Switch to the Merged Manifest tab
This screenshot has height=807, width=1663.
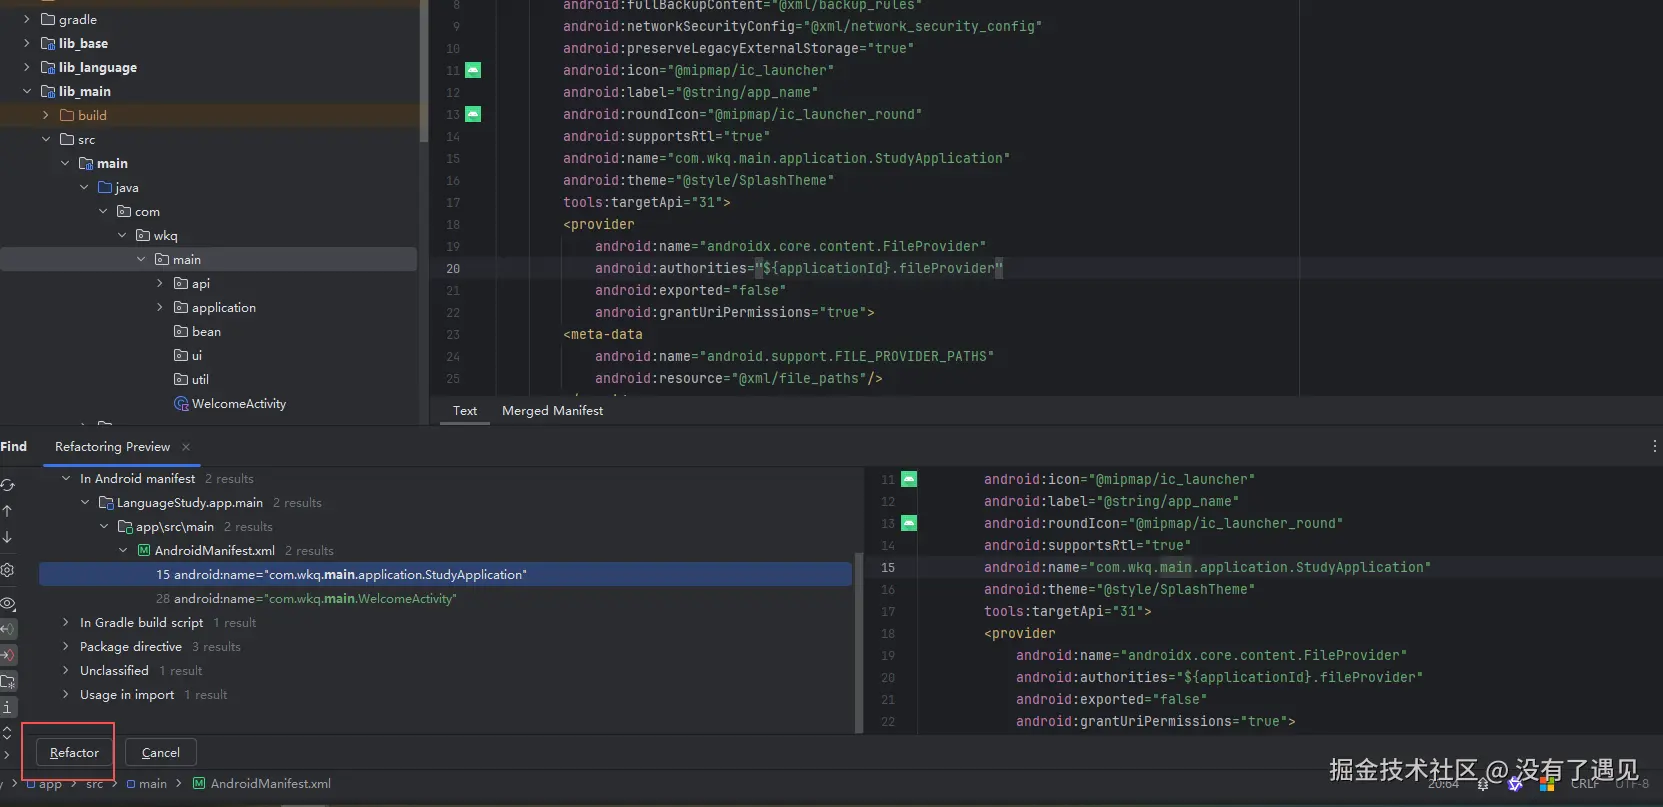(x=552, y=411)
